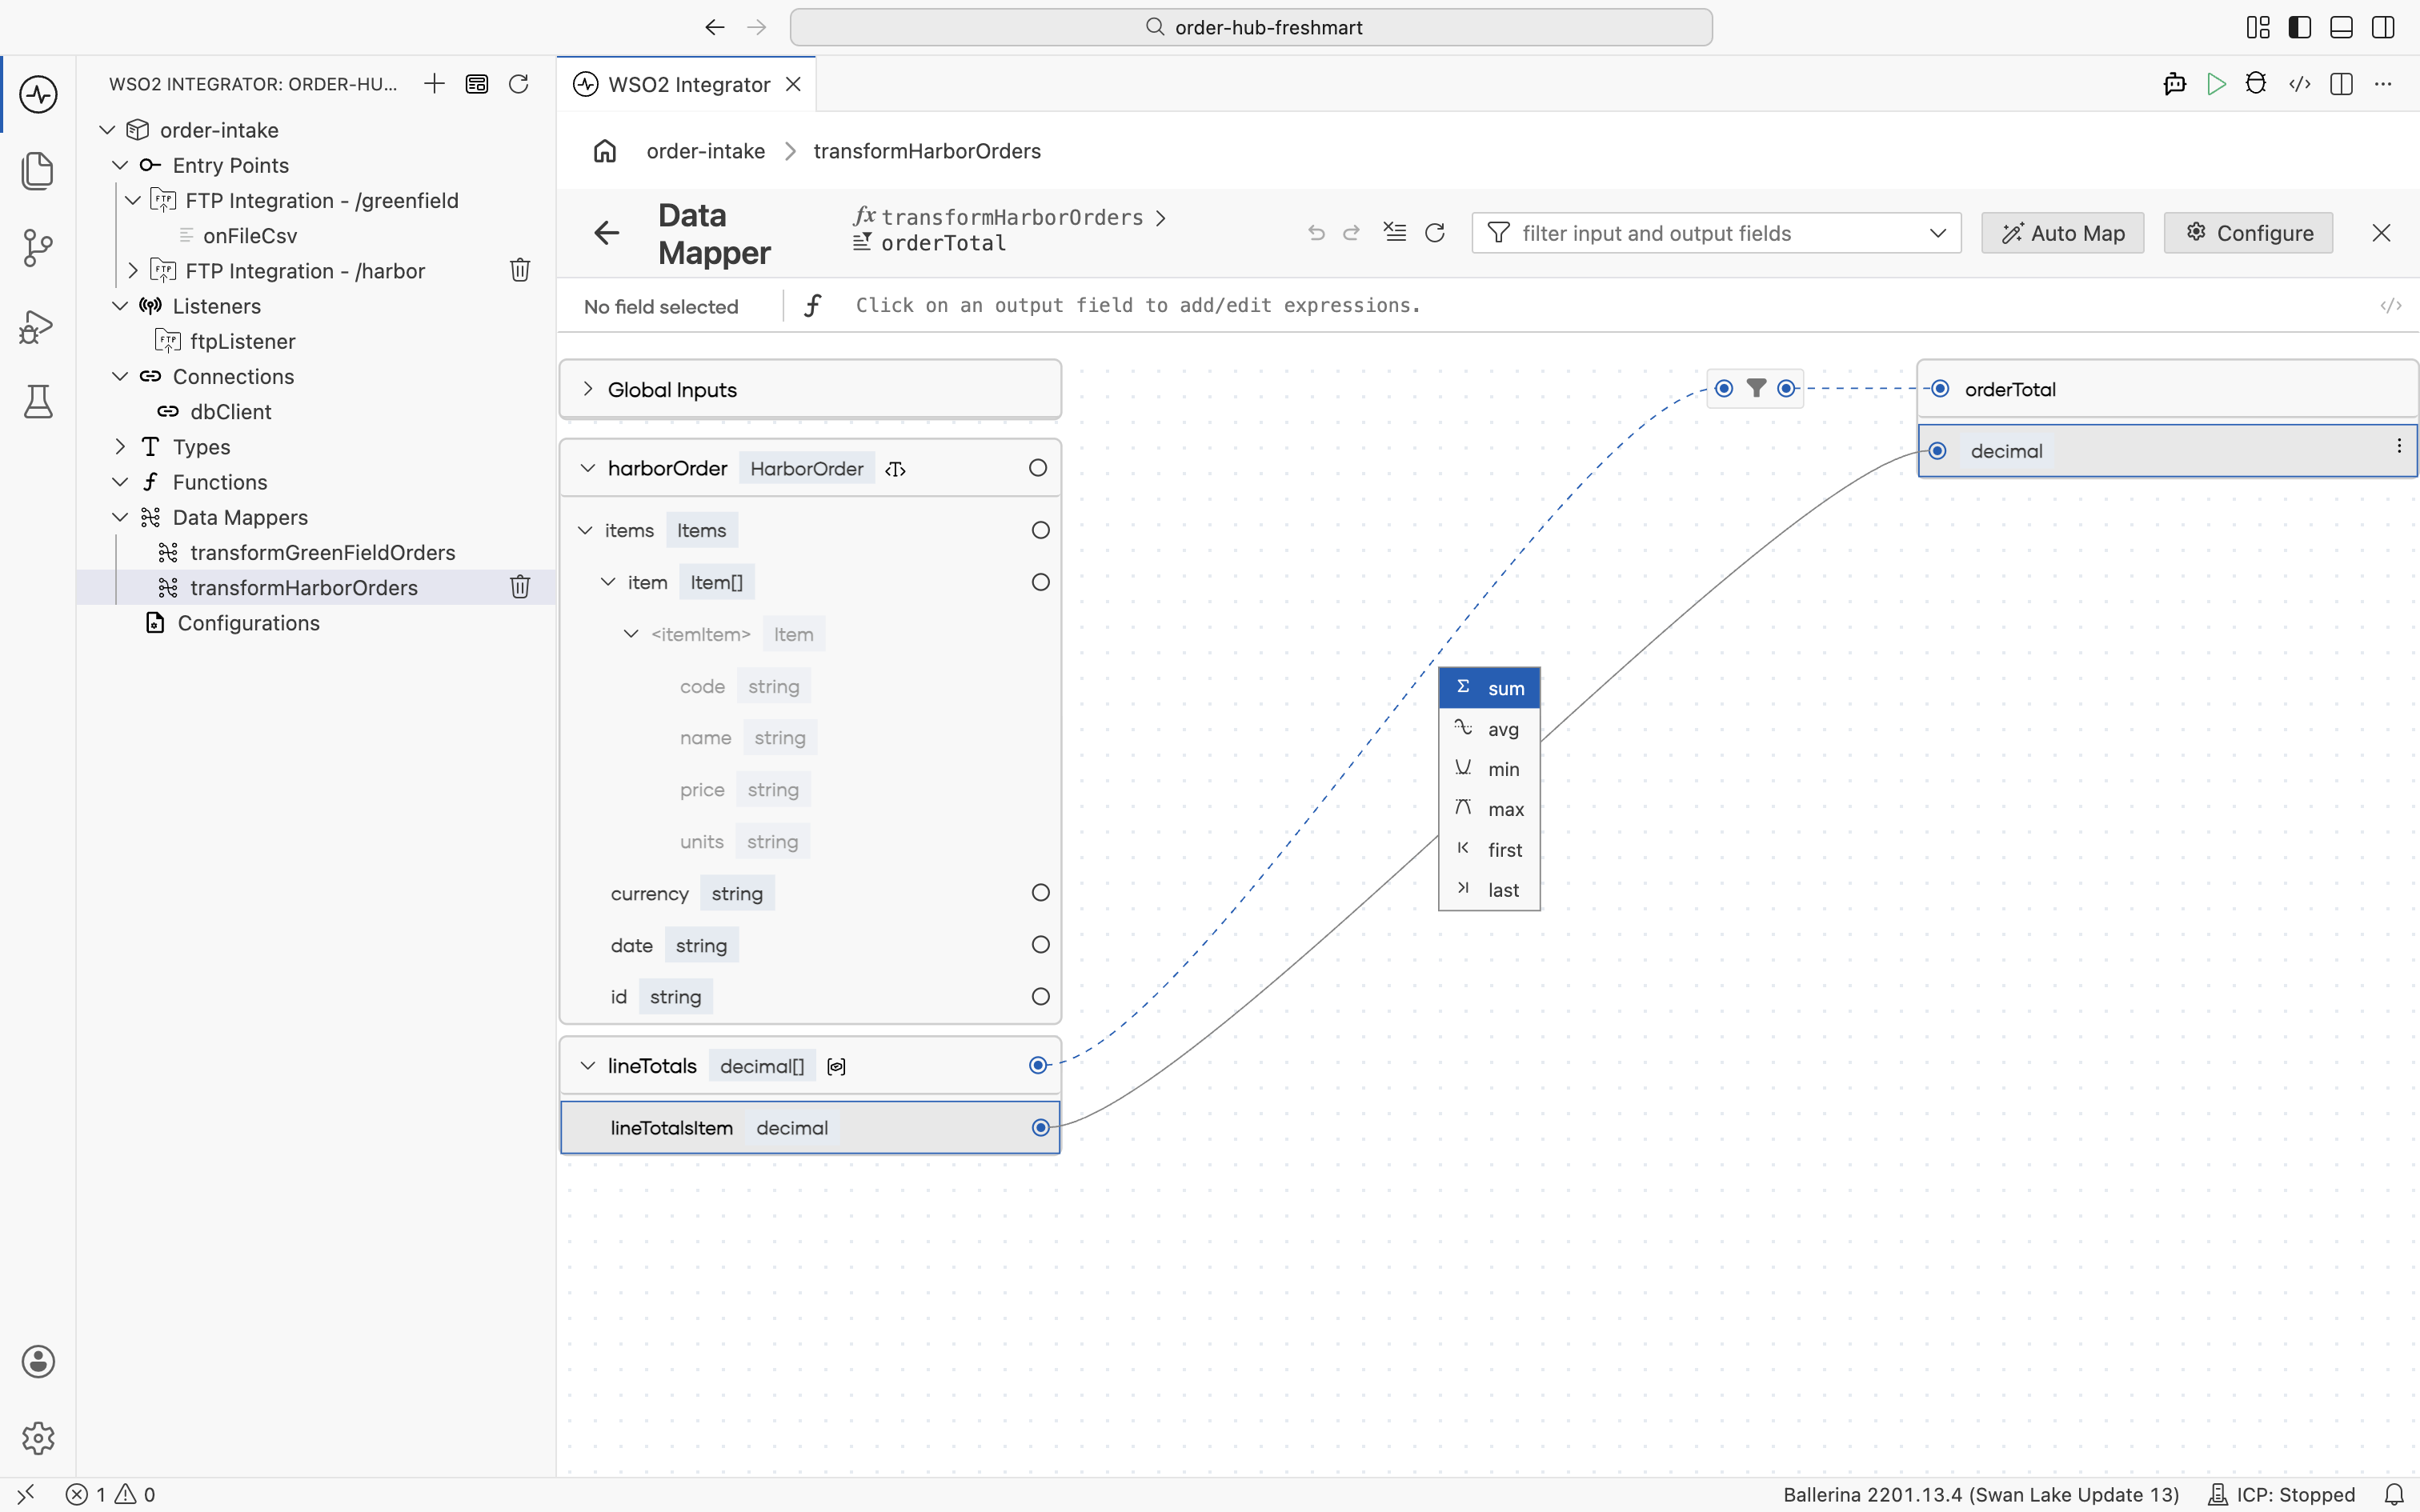This screenshot has width=2420, height=1512.
Task: Click the filter funnel on mapping link
Action: click(1755, 388)
